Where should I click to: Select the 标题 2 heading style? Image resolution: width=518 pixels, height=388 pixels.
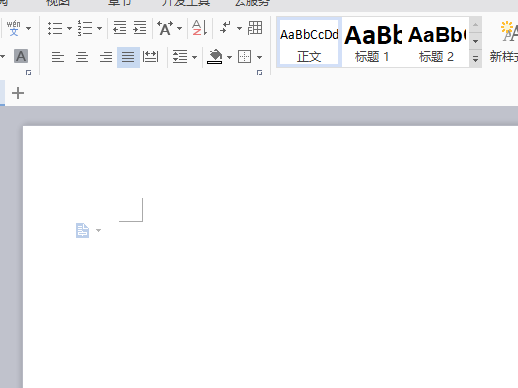tap(436, 43)
